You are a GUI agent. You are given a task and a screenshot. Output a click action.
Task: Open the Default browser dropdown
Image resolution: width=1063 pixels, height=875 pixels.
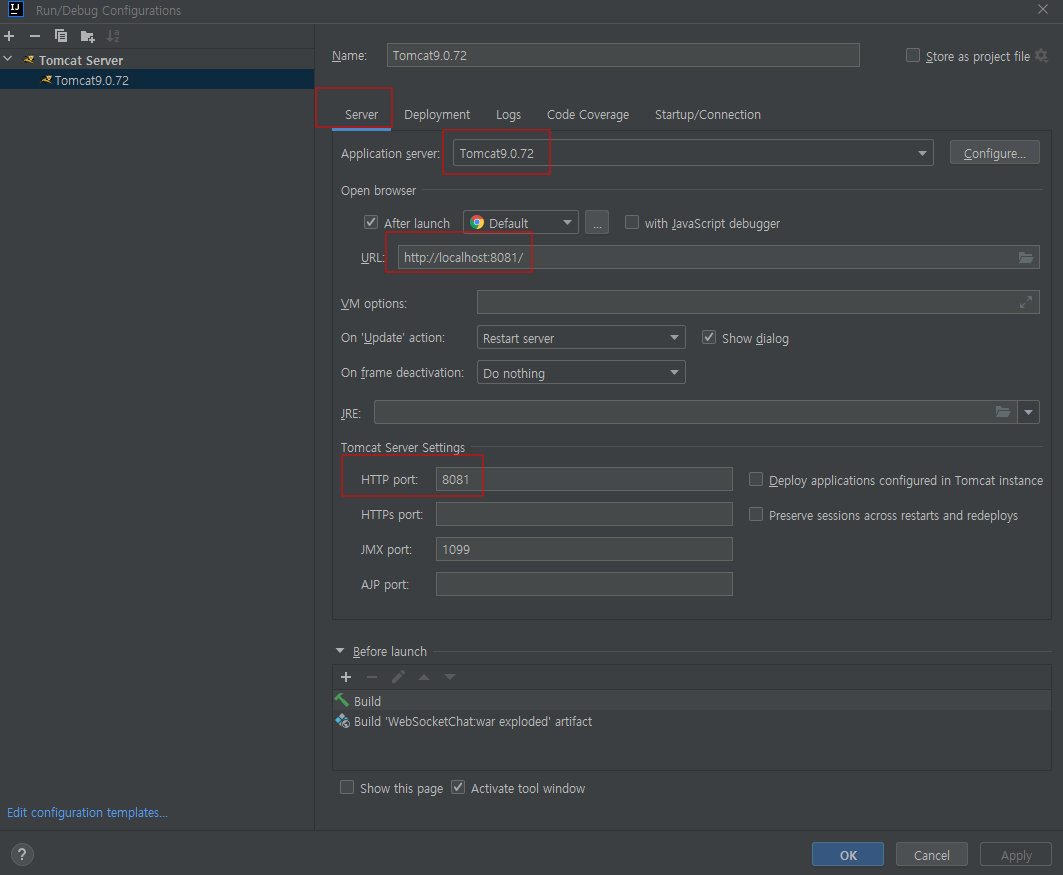tap(521, 222)
